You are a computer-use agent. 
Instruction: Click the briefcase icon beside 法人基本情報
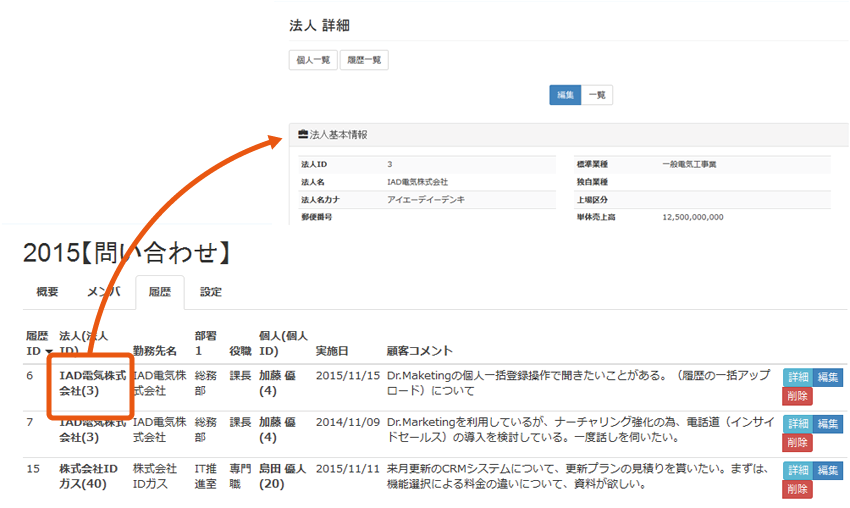point(303,134)
